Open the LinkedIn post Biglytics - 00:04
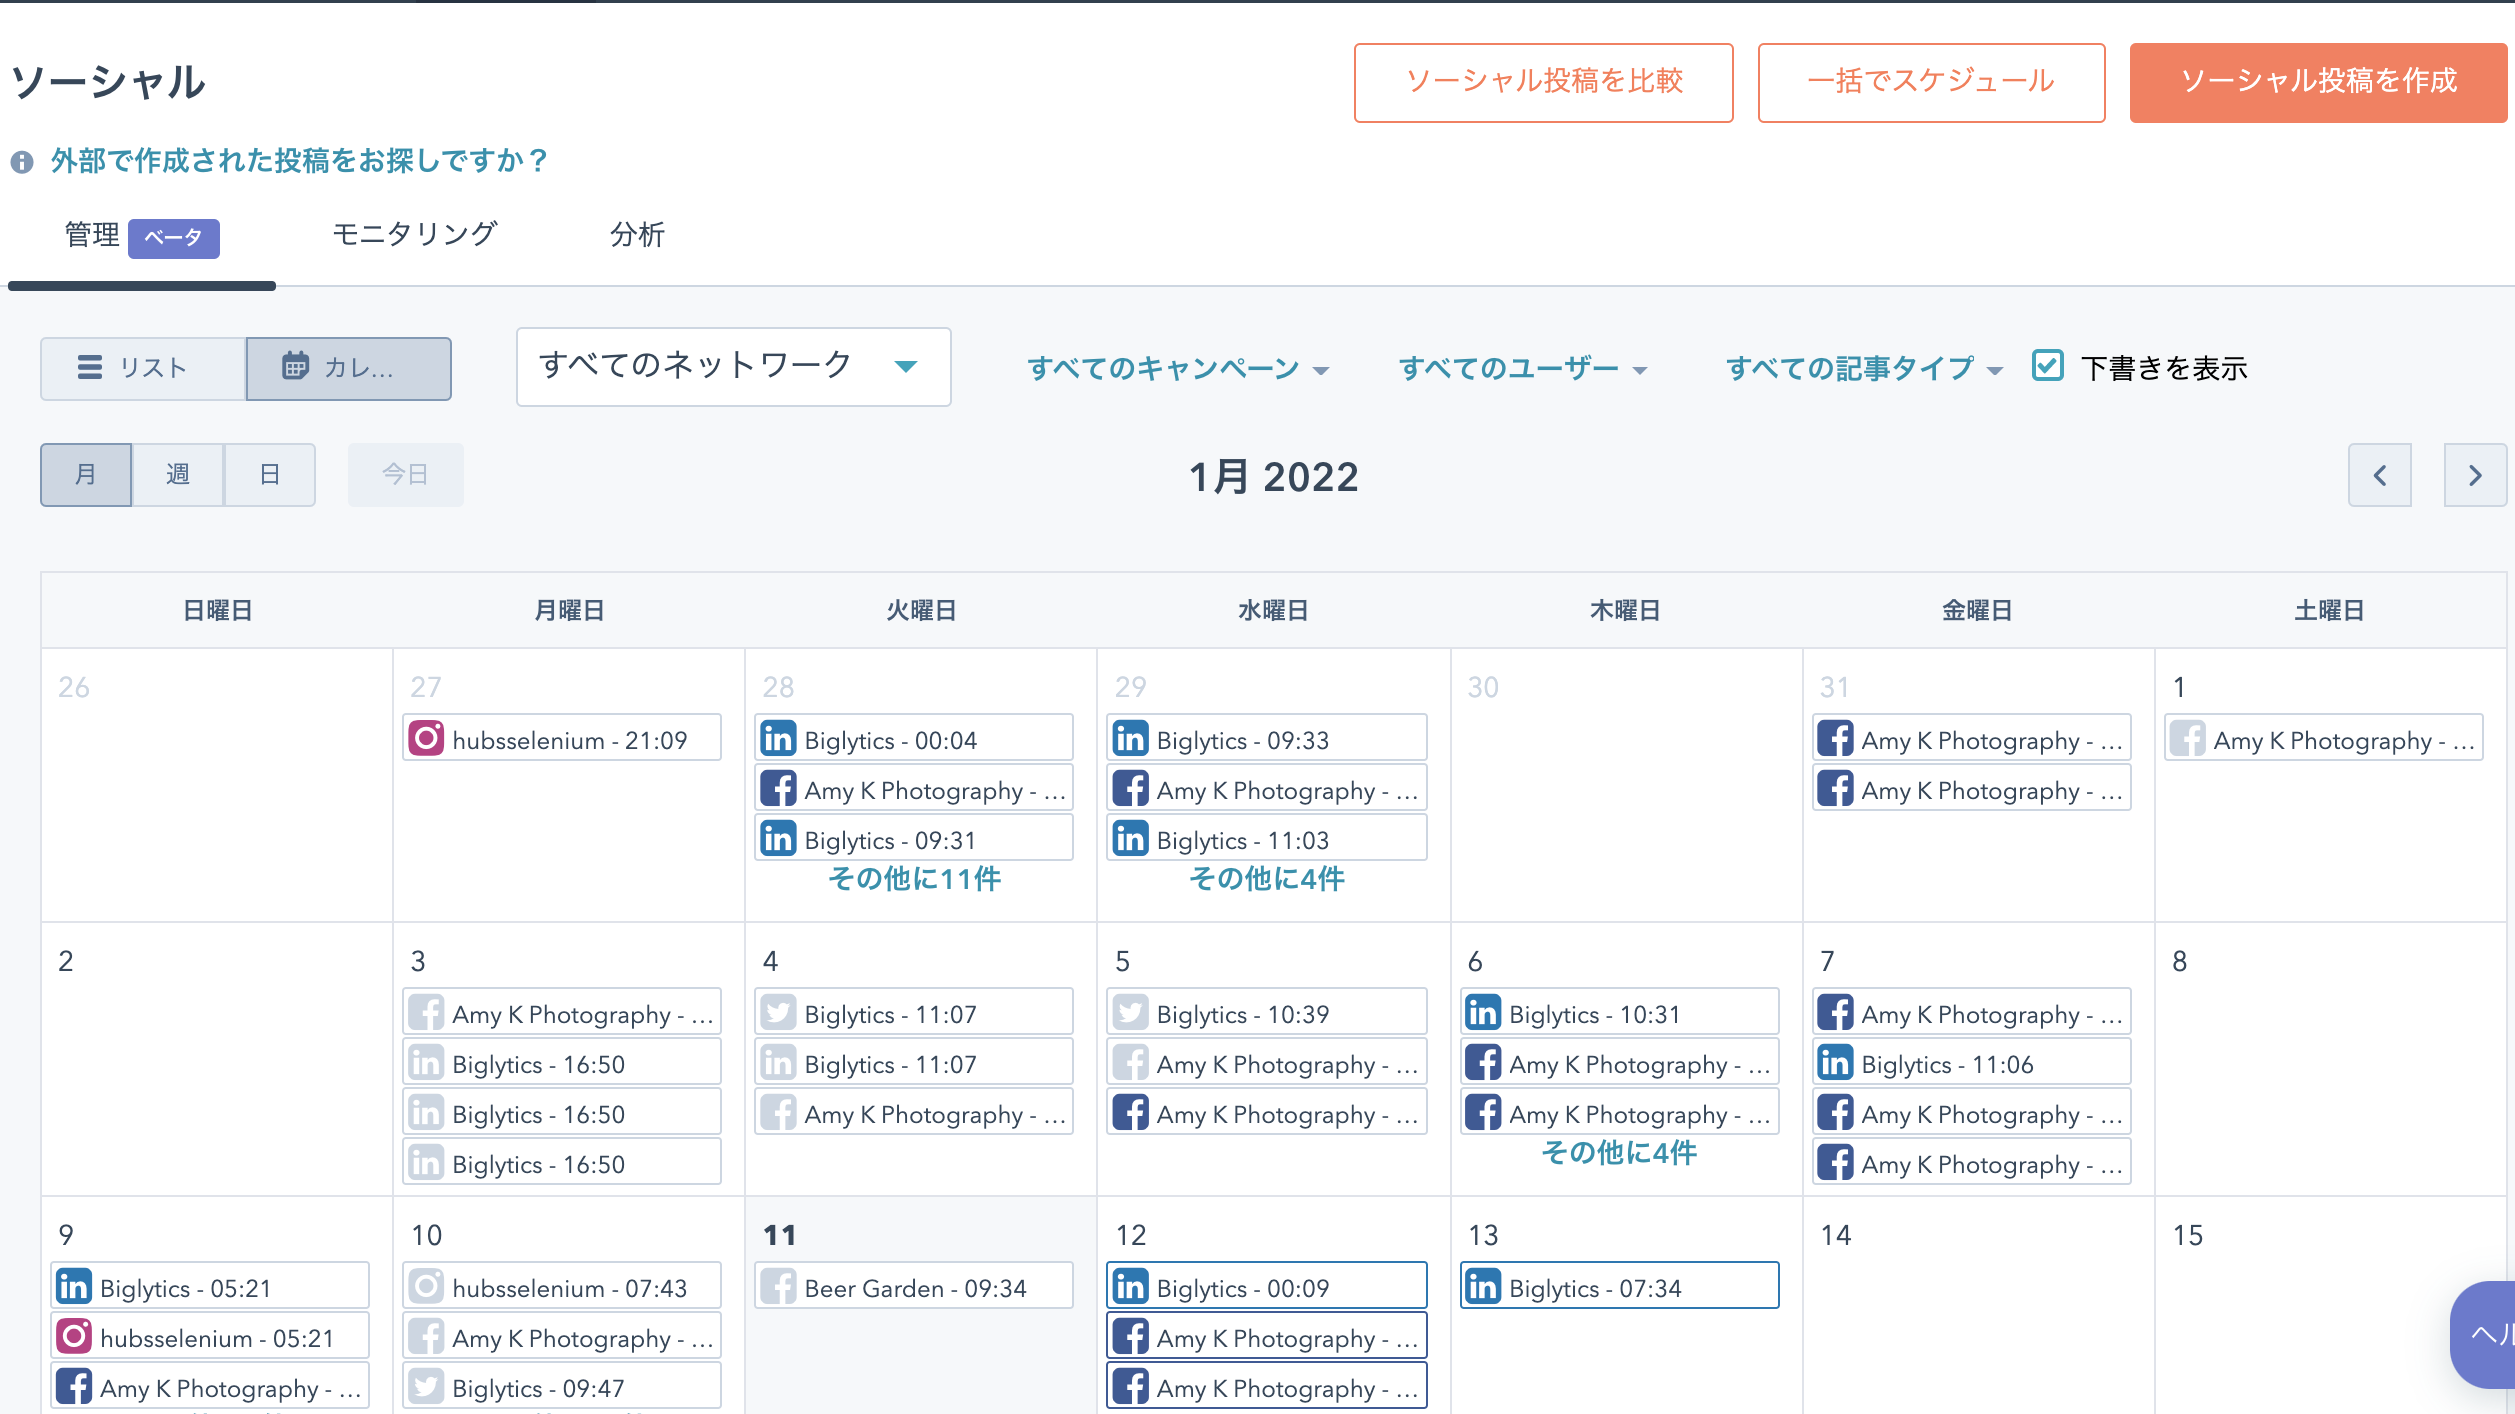This screenshot has width=2515, height=1414. point(913,738)
